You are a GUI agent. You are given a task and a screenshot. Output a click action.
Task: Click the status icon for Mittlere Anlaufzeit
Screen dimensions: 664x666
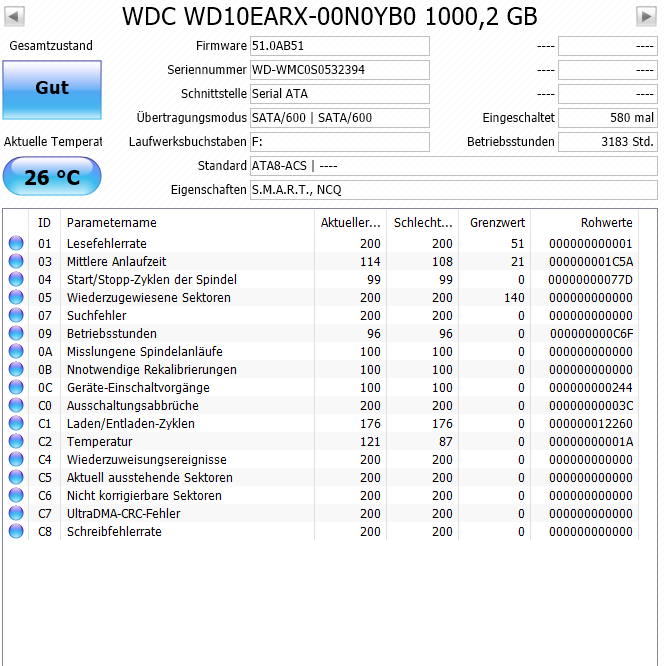(x=16, y=261)
